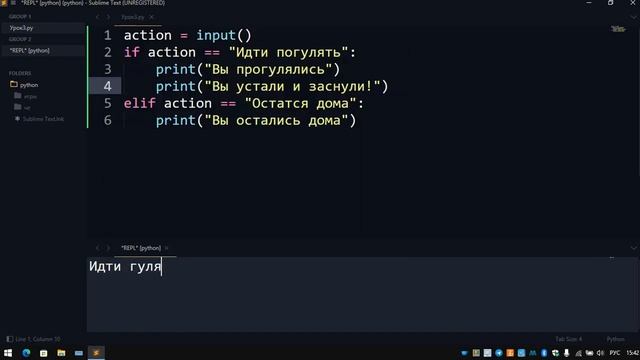Click the 'elif' keyword
The height and width of the screenshot is (360, 640).
point(140,103)
